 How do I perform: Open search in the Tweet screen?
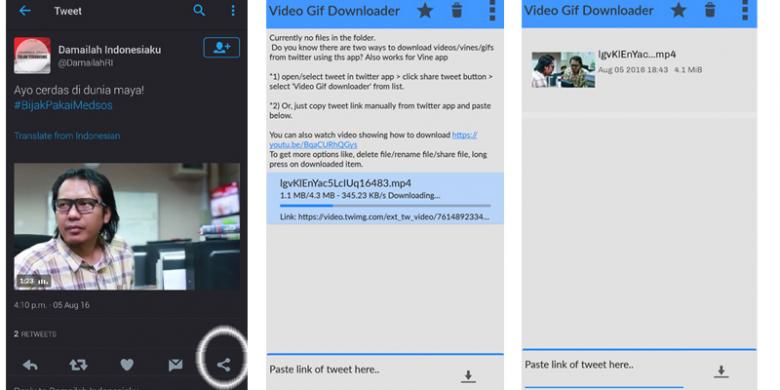(x=199, y=10)
